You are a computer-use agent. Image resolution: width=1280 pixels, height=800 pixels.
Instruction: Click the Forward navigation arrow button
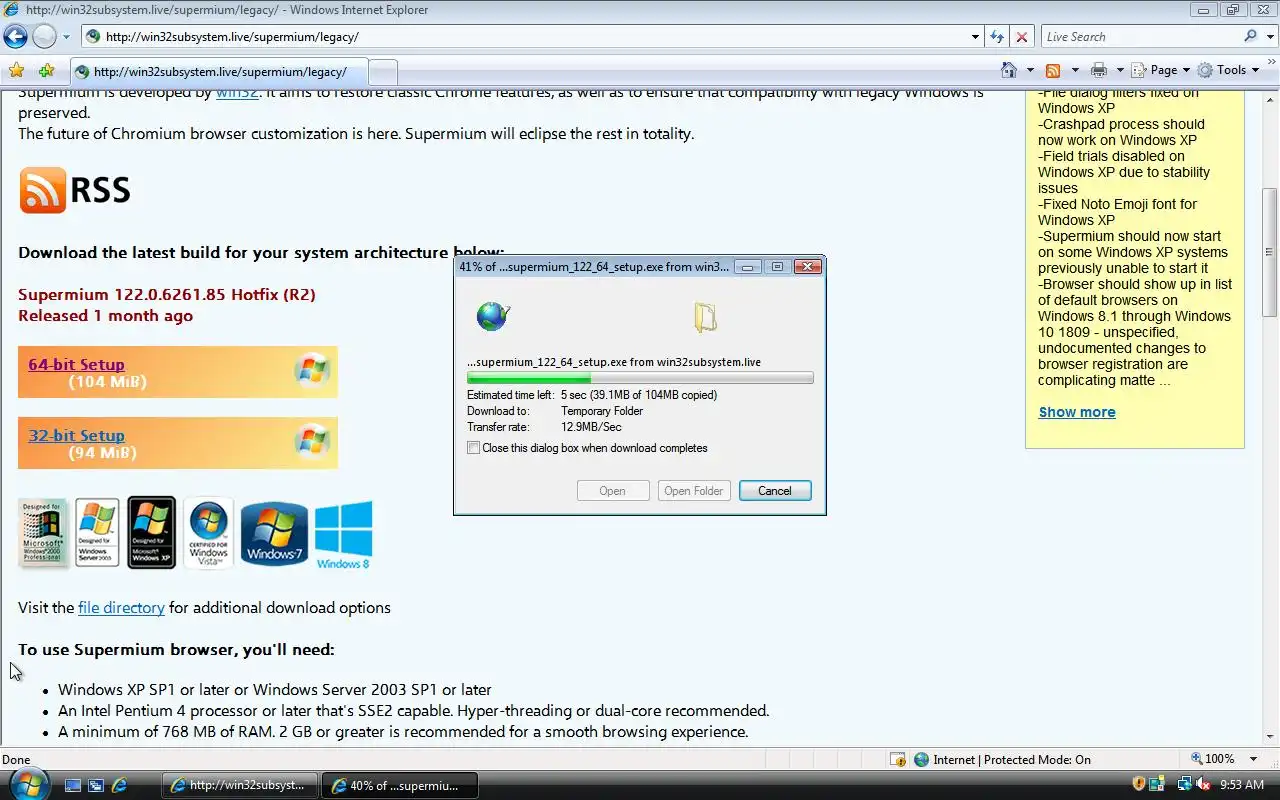44,37
